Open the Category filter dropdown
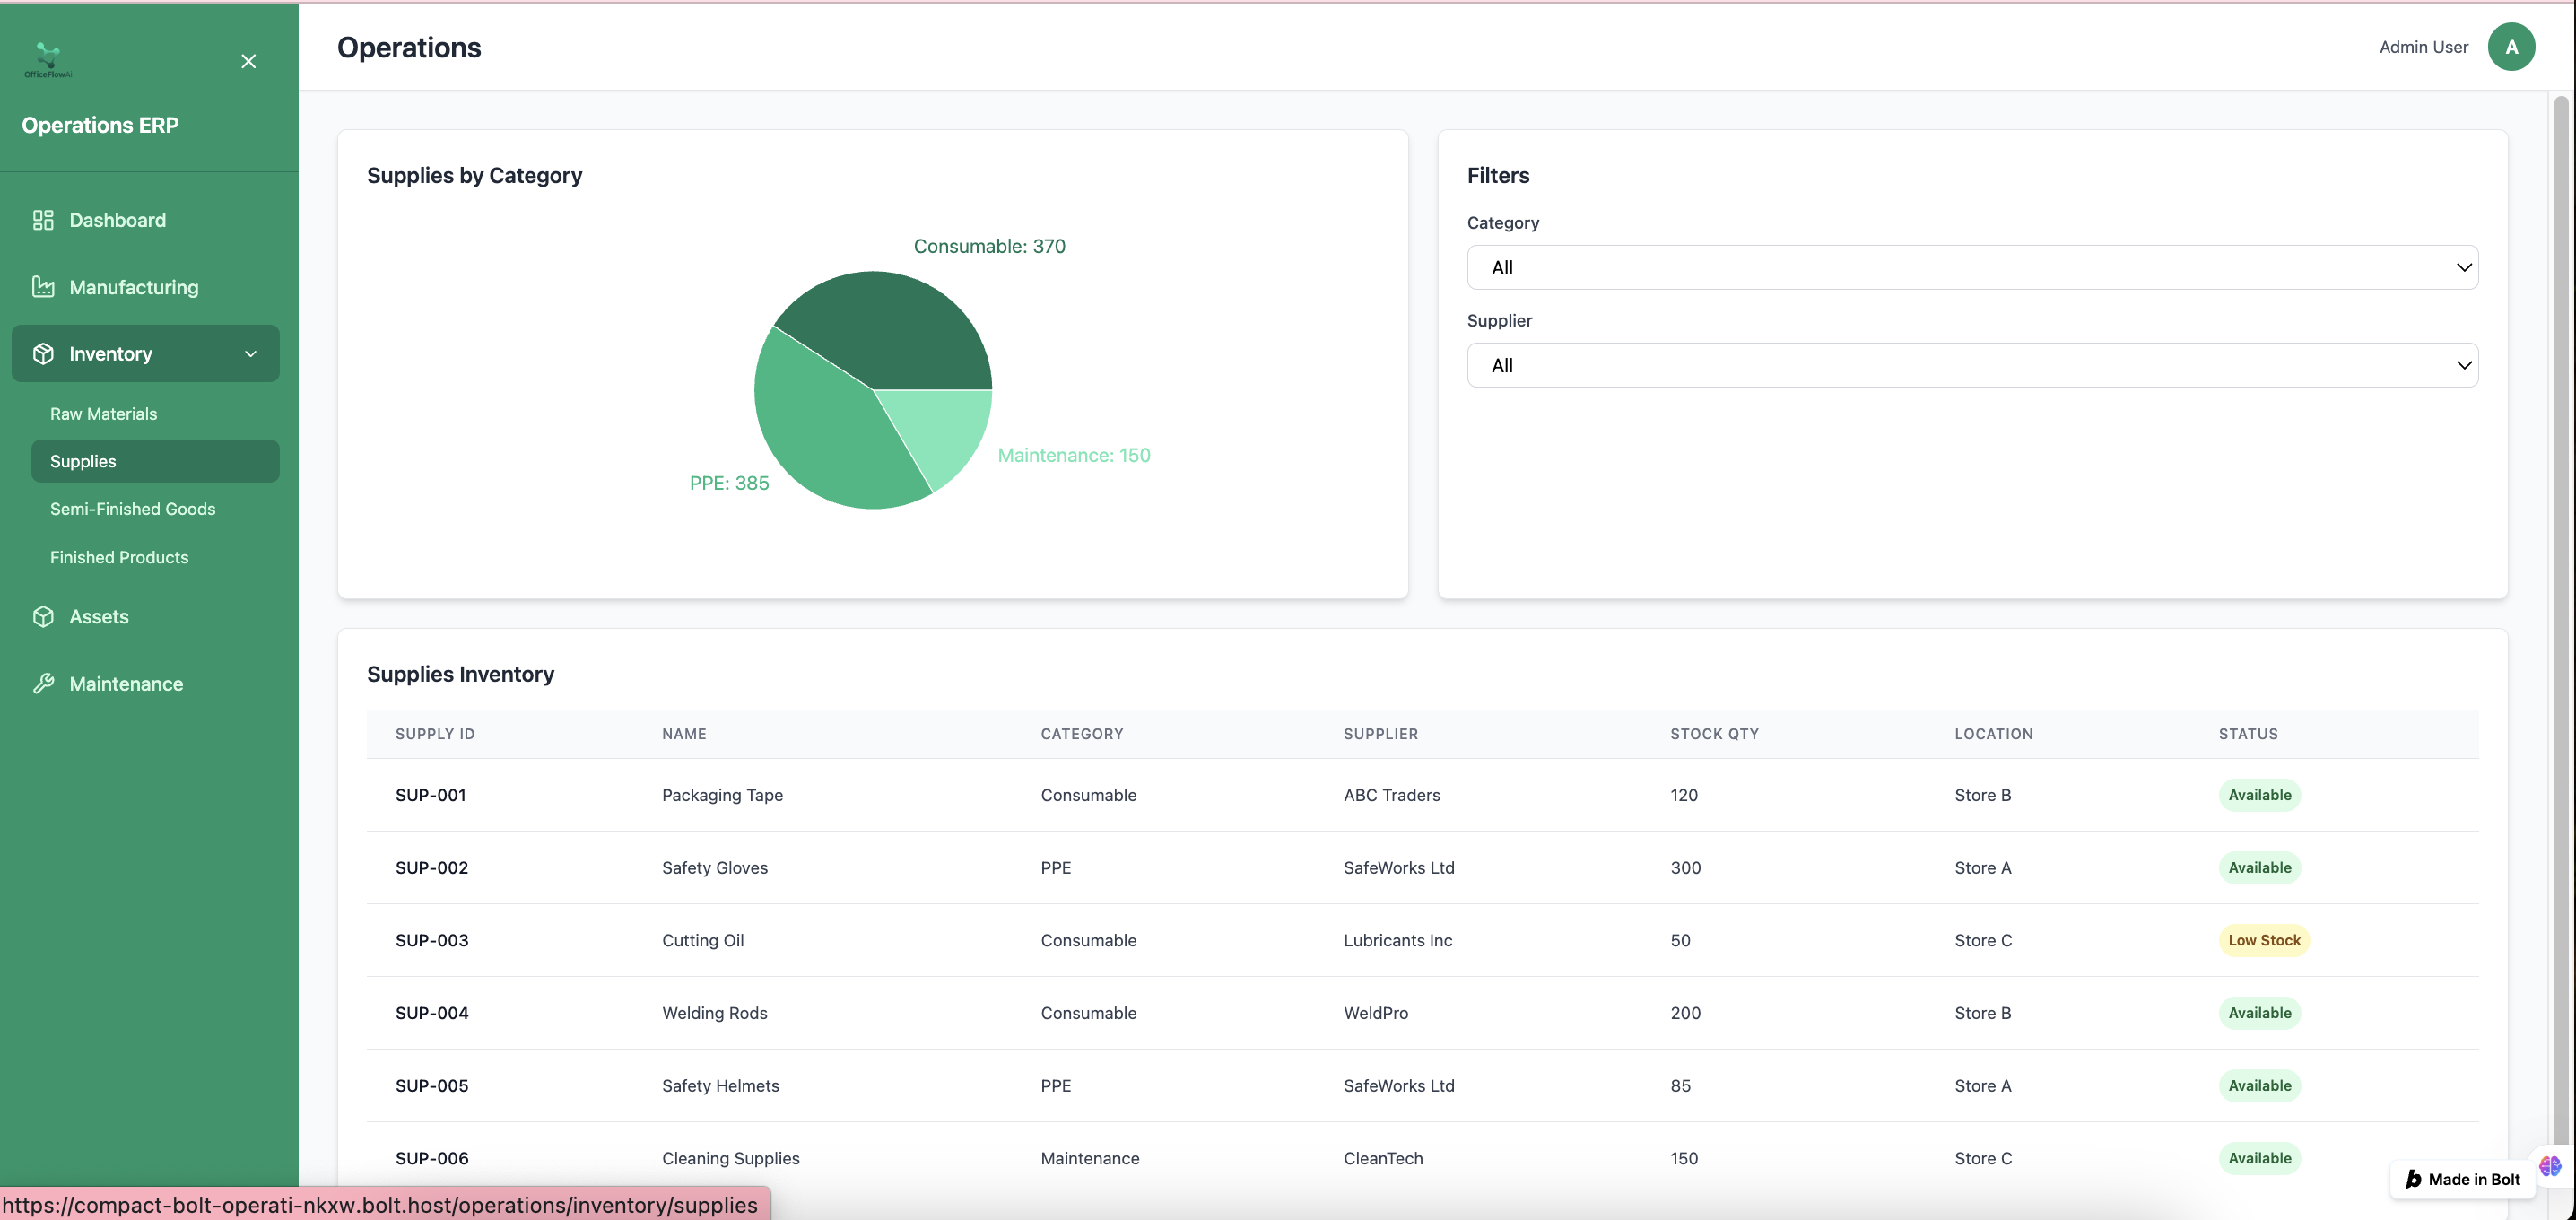This screenshot has width=2576, height=1220. pos(1971,268)
